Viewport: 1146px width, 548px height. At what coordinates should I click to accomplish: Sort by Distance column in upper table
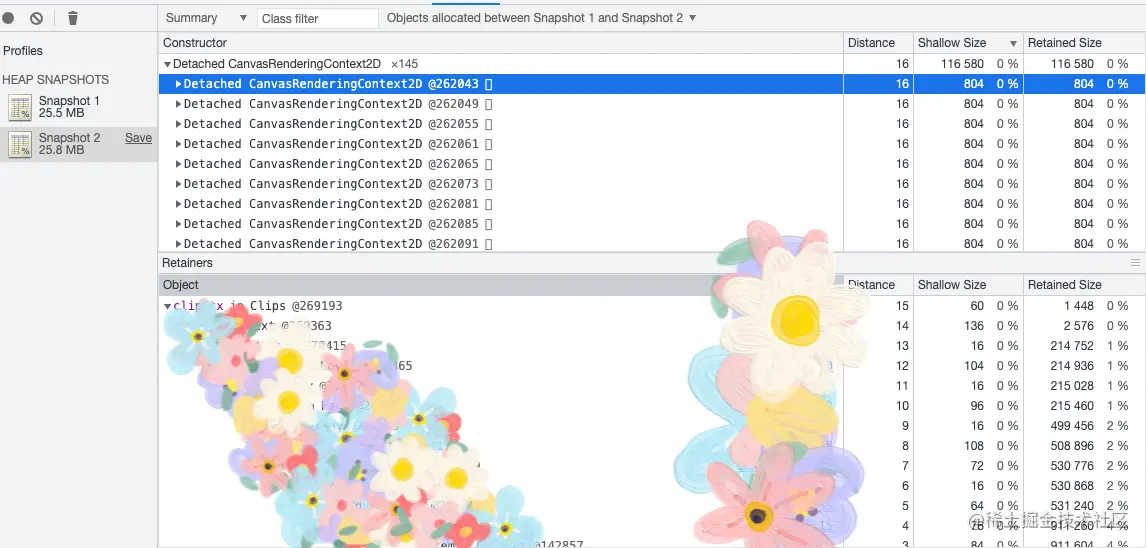coord(878,43)
